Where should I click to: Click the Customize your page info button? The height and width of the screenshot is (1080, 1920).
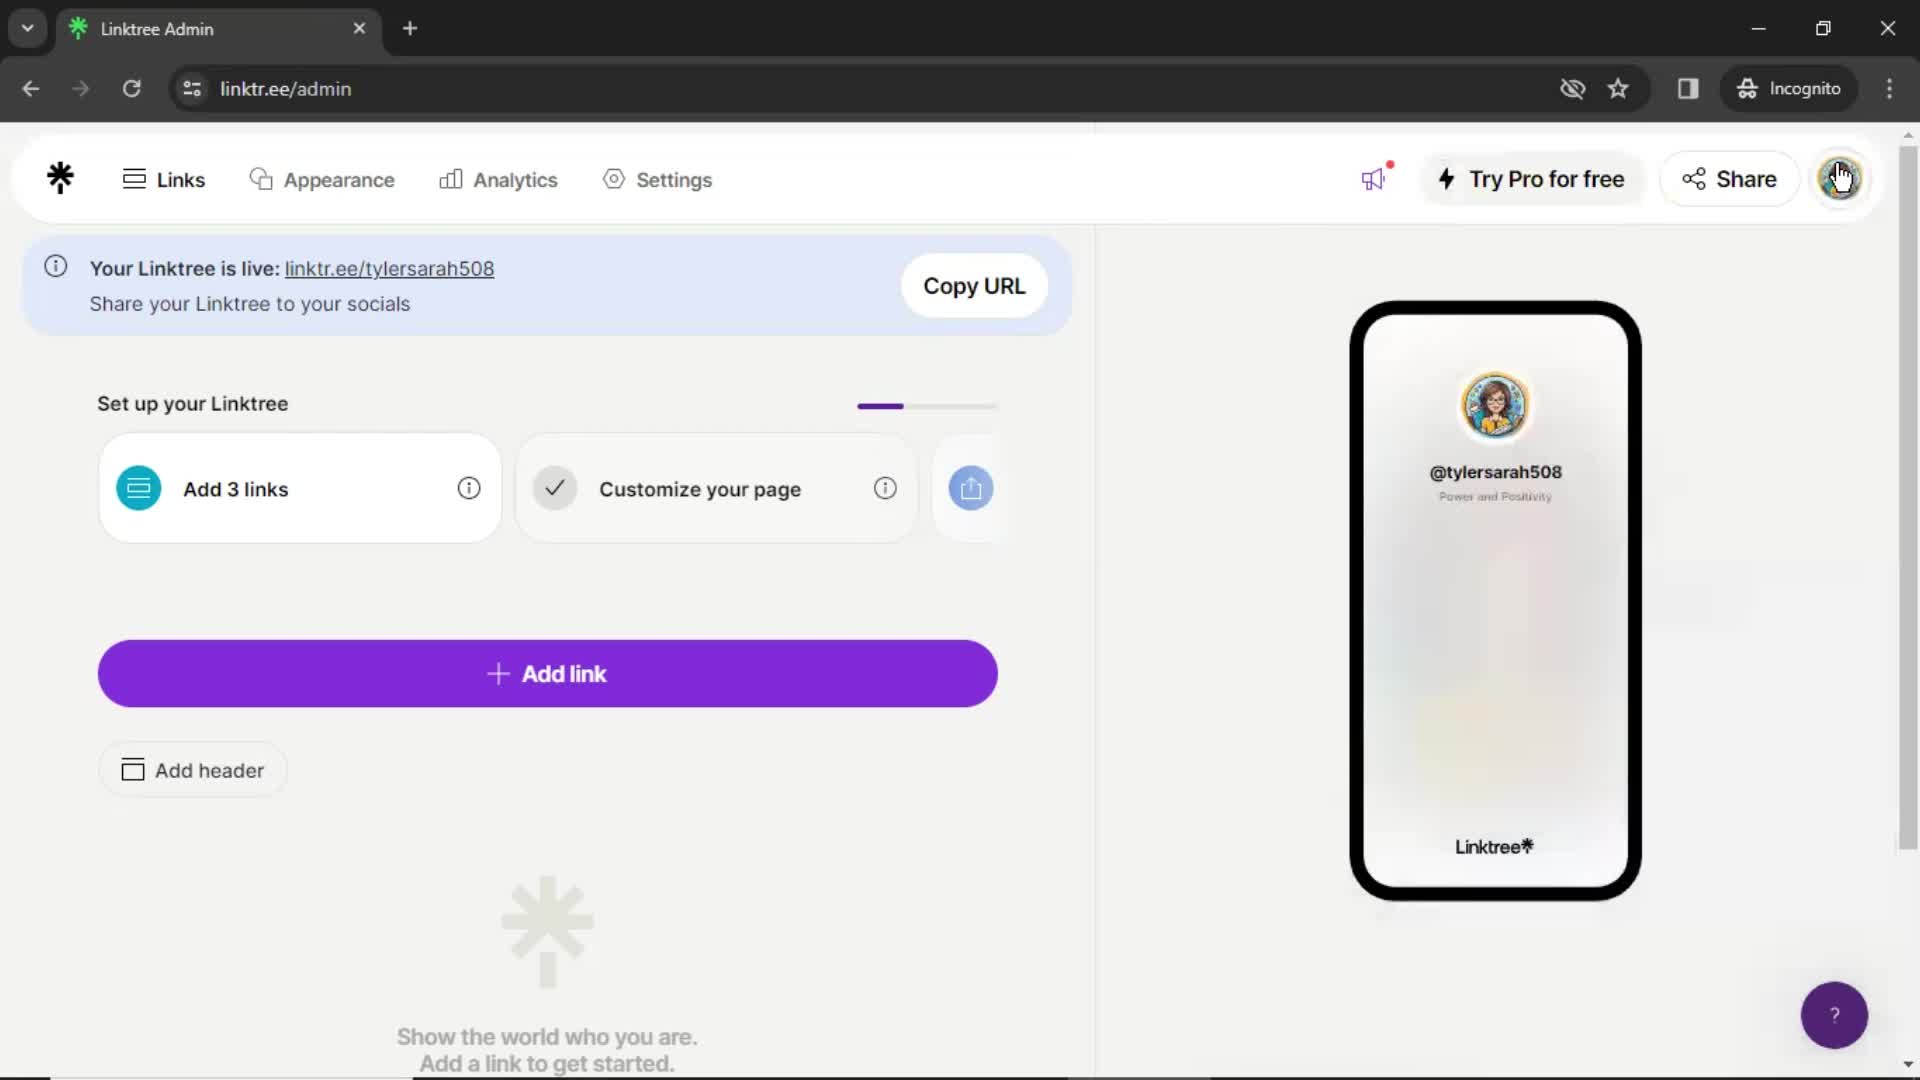coord(884,488)
